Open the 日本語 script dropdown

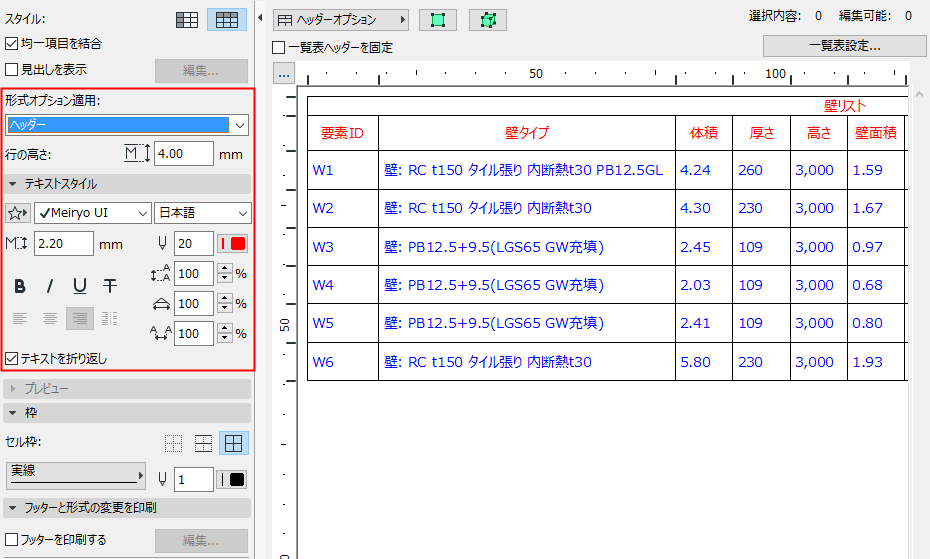(x=202, y=213)
